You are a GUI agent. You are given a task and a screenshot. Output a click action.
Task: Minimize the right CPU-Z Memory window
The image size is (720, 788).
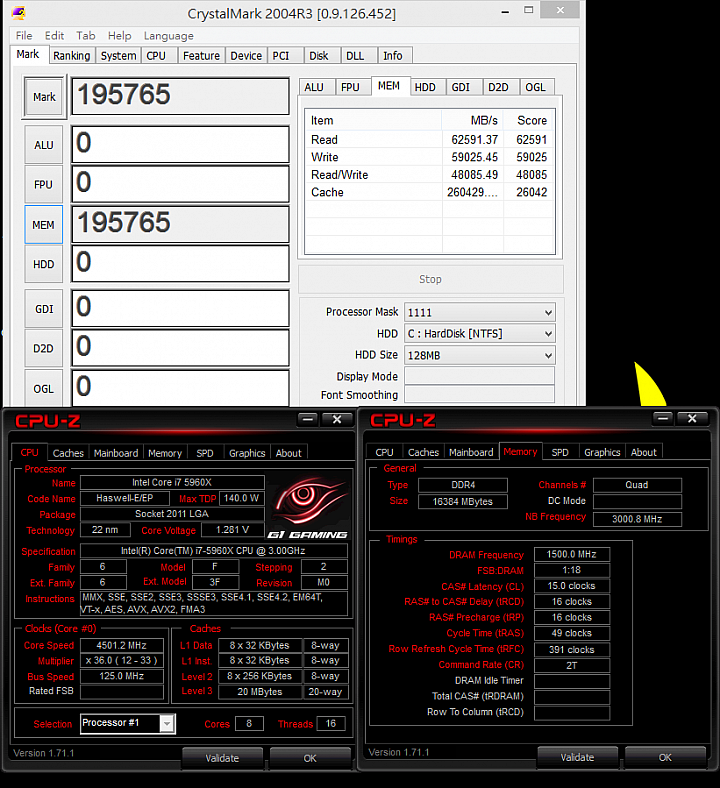click(x=663, y=418)
